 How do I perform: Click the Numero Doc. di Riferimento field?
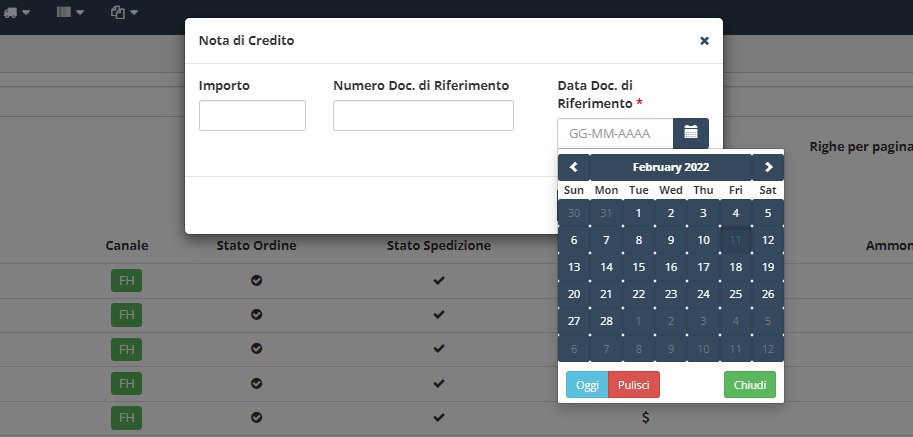[x=423, y=116]
